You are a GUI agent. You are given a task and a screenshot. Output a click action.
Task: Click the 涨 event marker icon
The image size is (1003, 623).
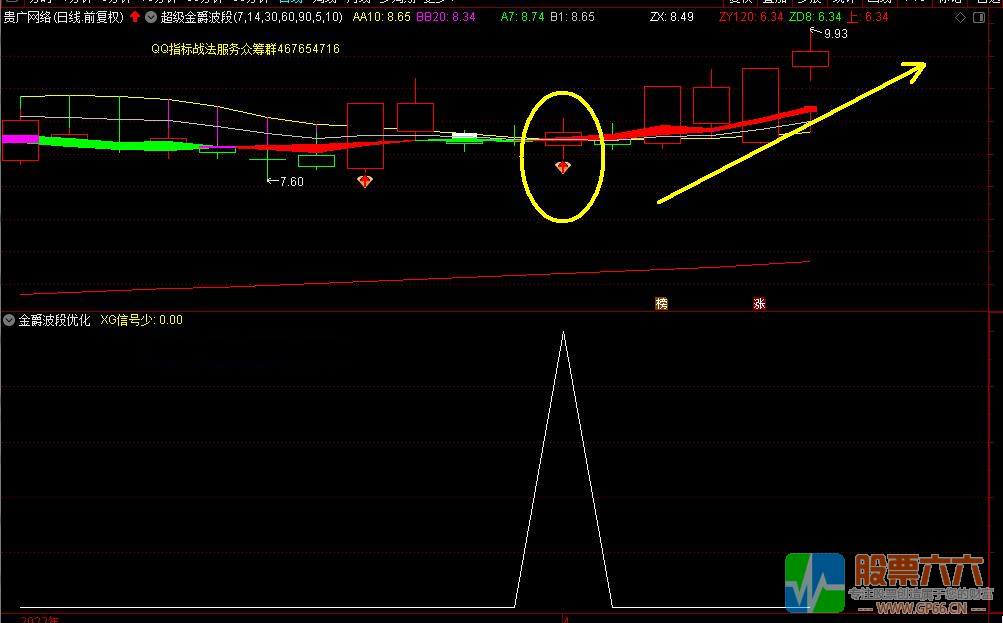[x=759, y=303]
